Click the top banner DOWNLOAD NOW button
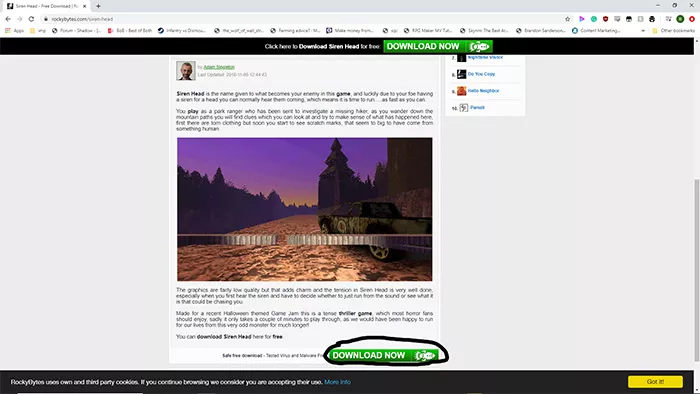This screenshot has height=394, width=700. click(438, 46)
